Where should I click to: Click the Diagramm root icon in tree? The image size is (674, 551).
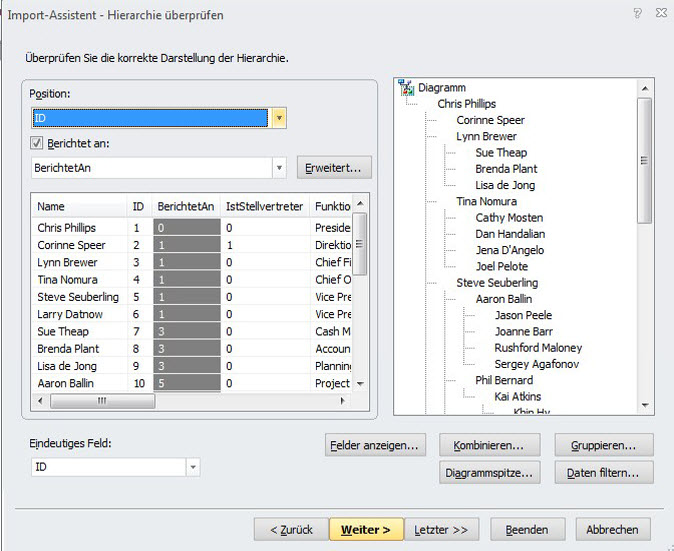(405, 87)
